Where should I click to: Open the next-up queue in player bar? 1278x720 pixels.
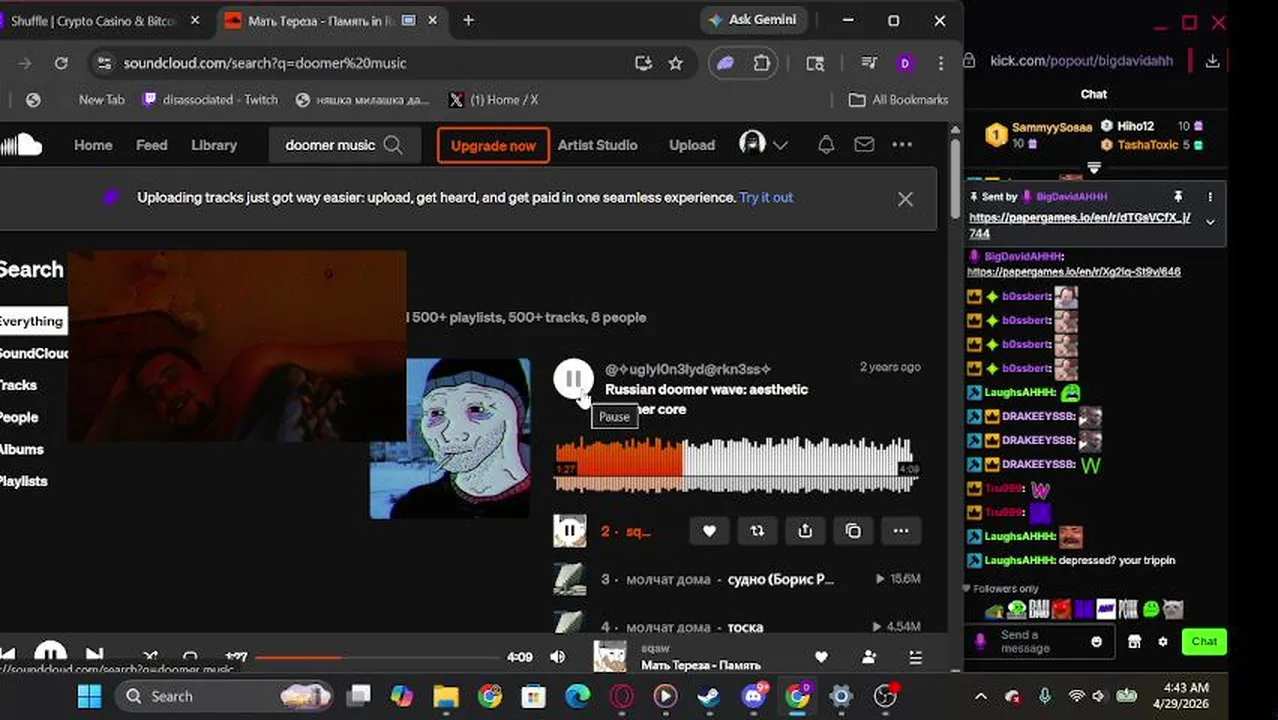tap(915, 657)
